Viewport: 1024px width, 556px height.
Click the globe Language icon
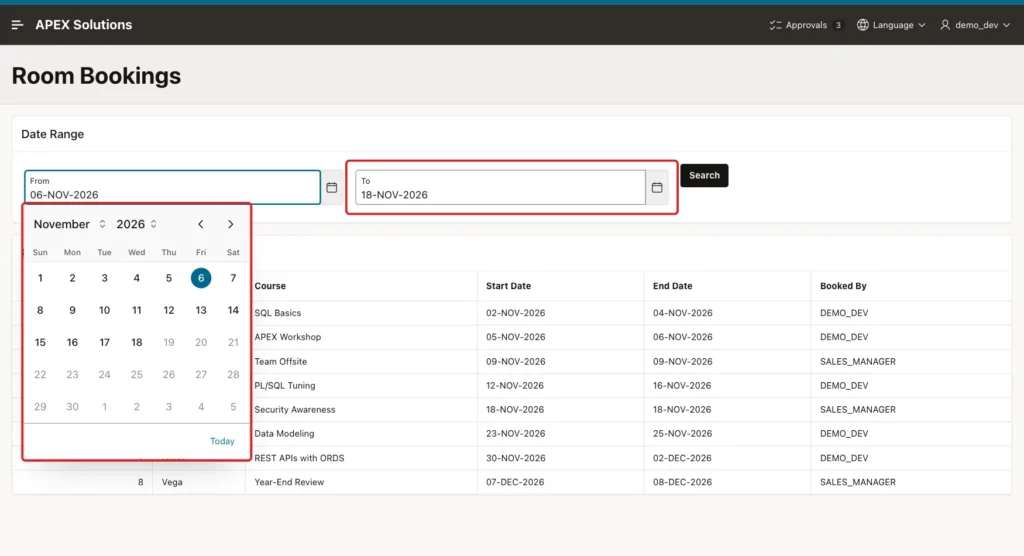(863, 25)
